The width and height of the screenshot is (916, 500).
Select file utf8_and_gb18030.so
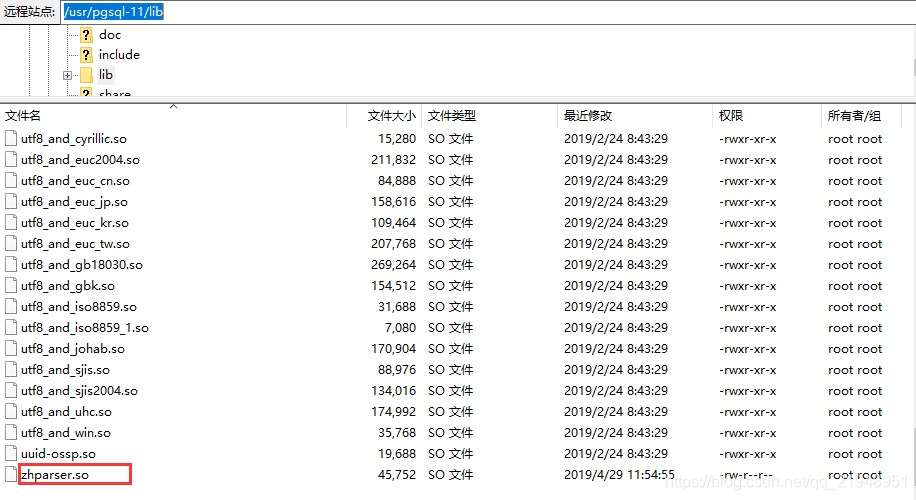tap(82, 265)
